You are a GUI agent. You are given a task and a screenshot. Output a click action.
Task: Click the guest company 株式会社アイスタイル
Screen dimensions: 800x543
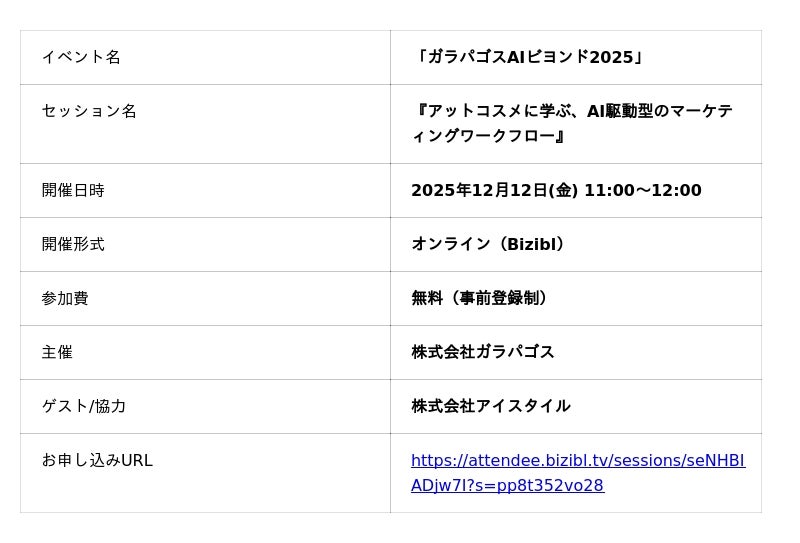[491, 406]
